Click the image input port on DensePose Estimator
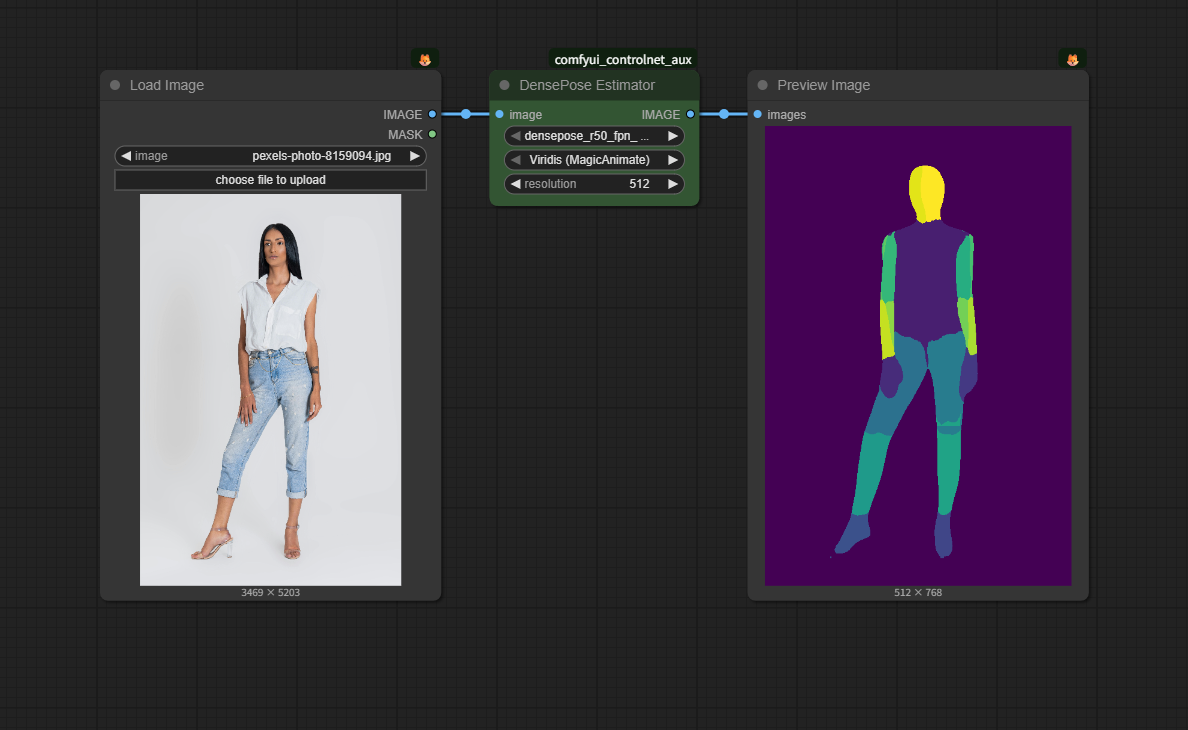The image size is (1188, 730). (x=499, y=115)
